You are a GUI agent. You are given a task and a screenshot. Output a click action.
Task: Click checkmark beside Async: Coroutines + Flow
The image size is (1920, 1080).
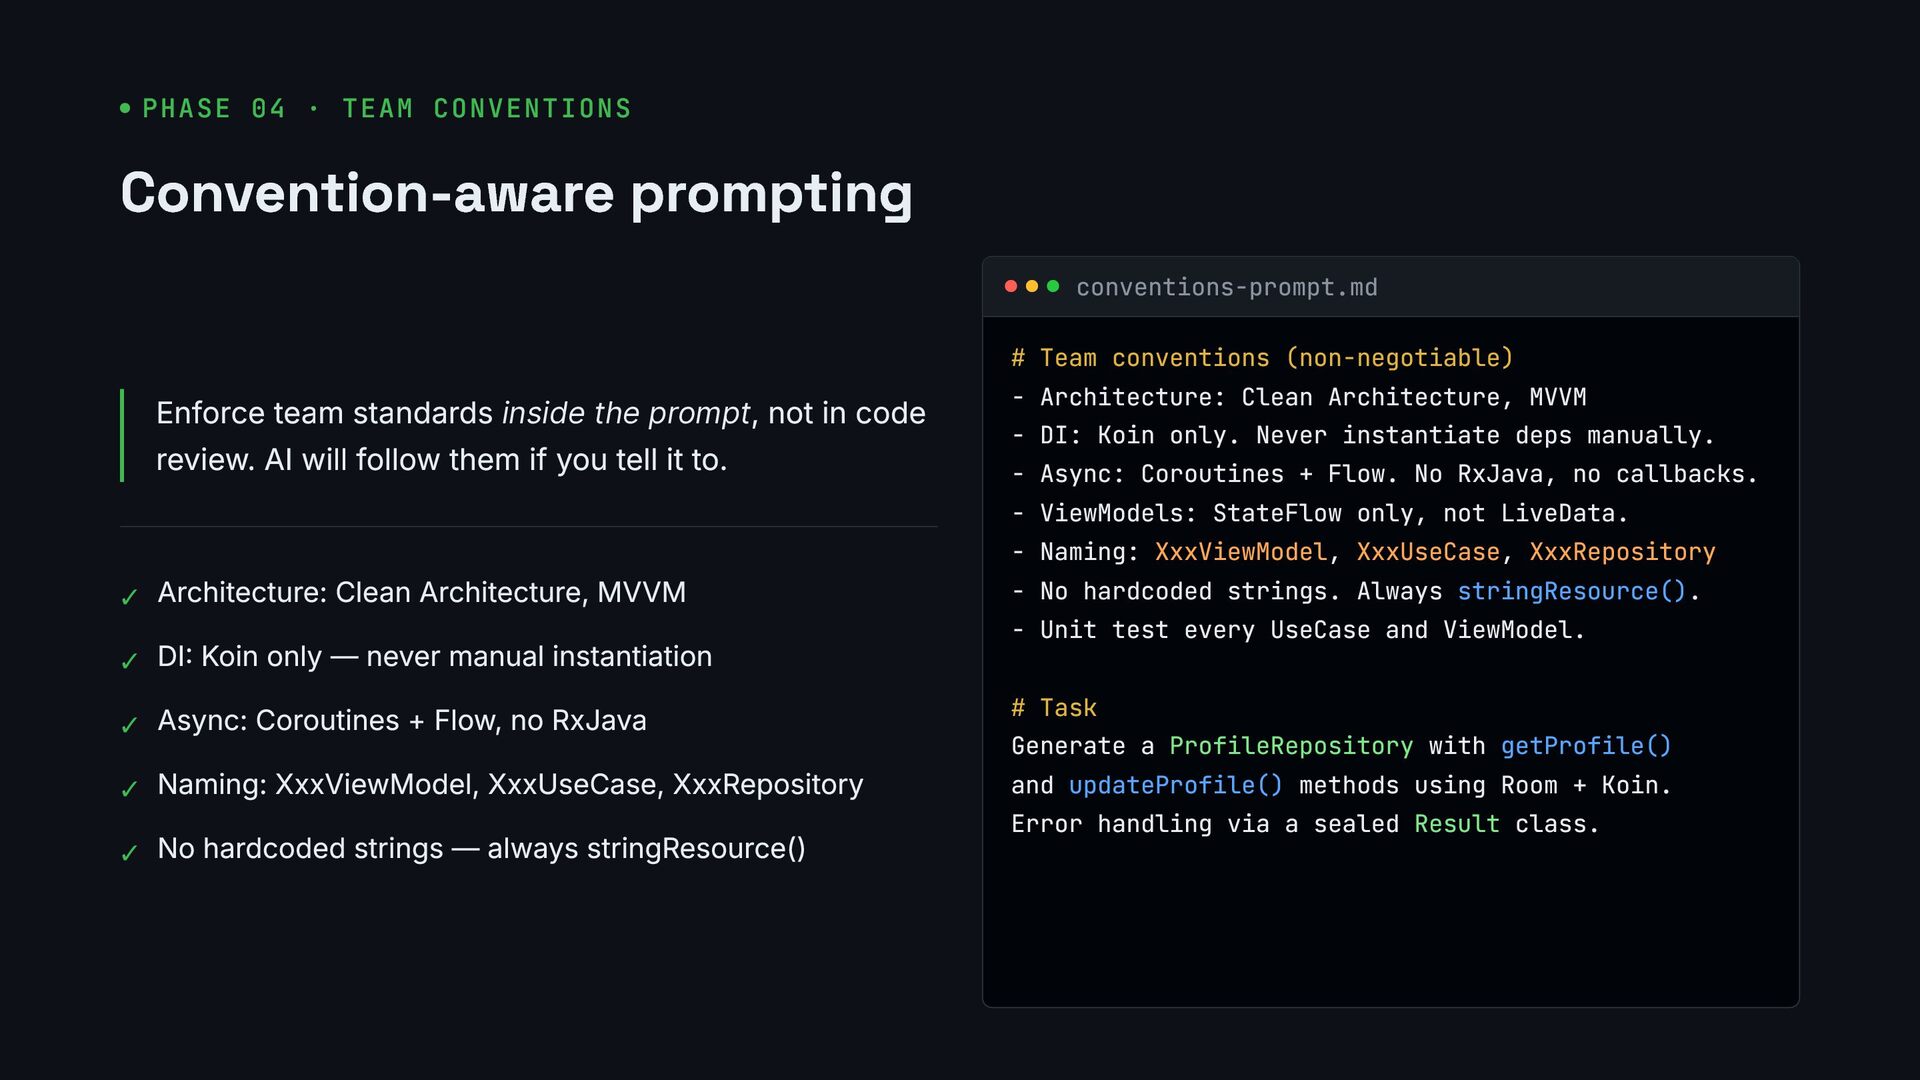129,725
